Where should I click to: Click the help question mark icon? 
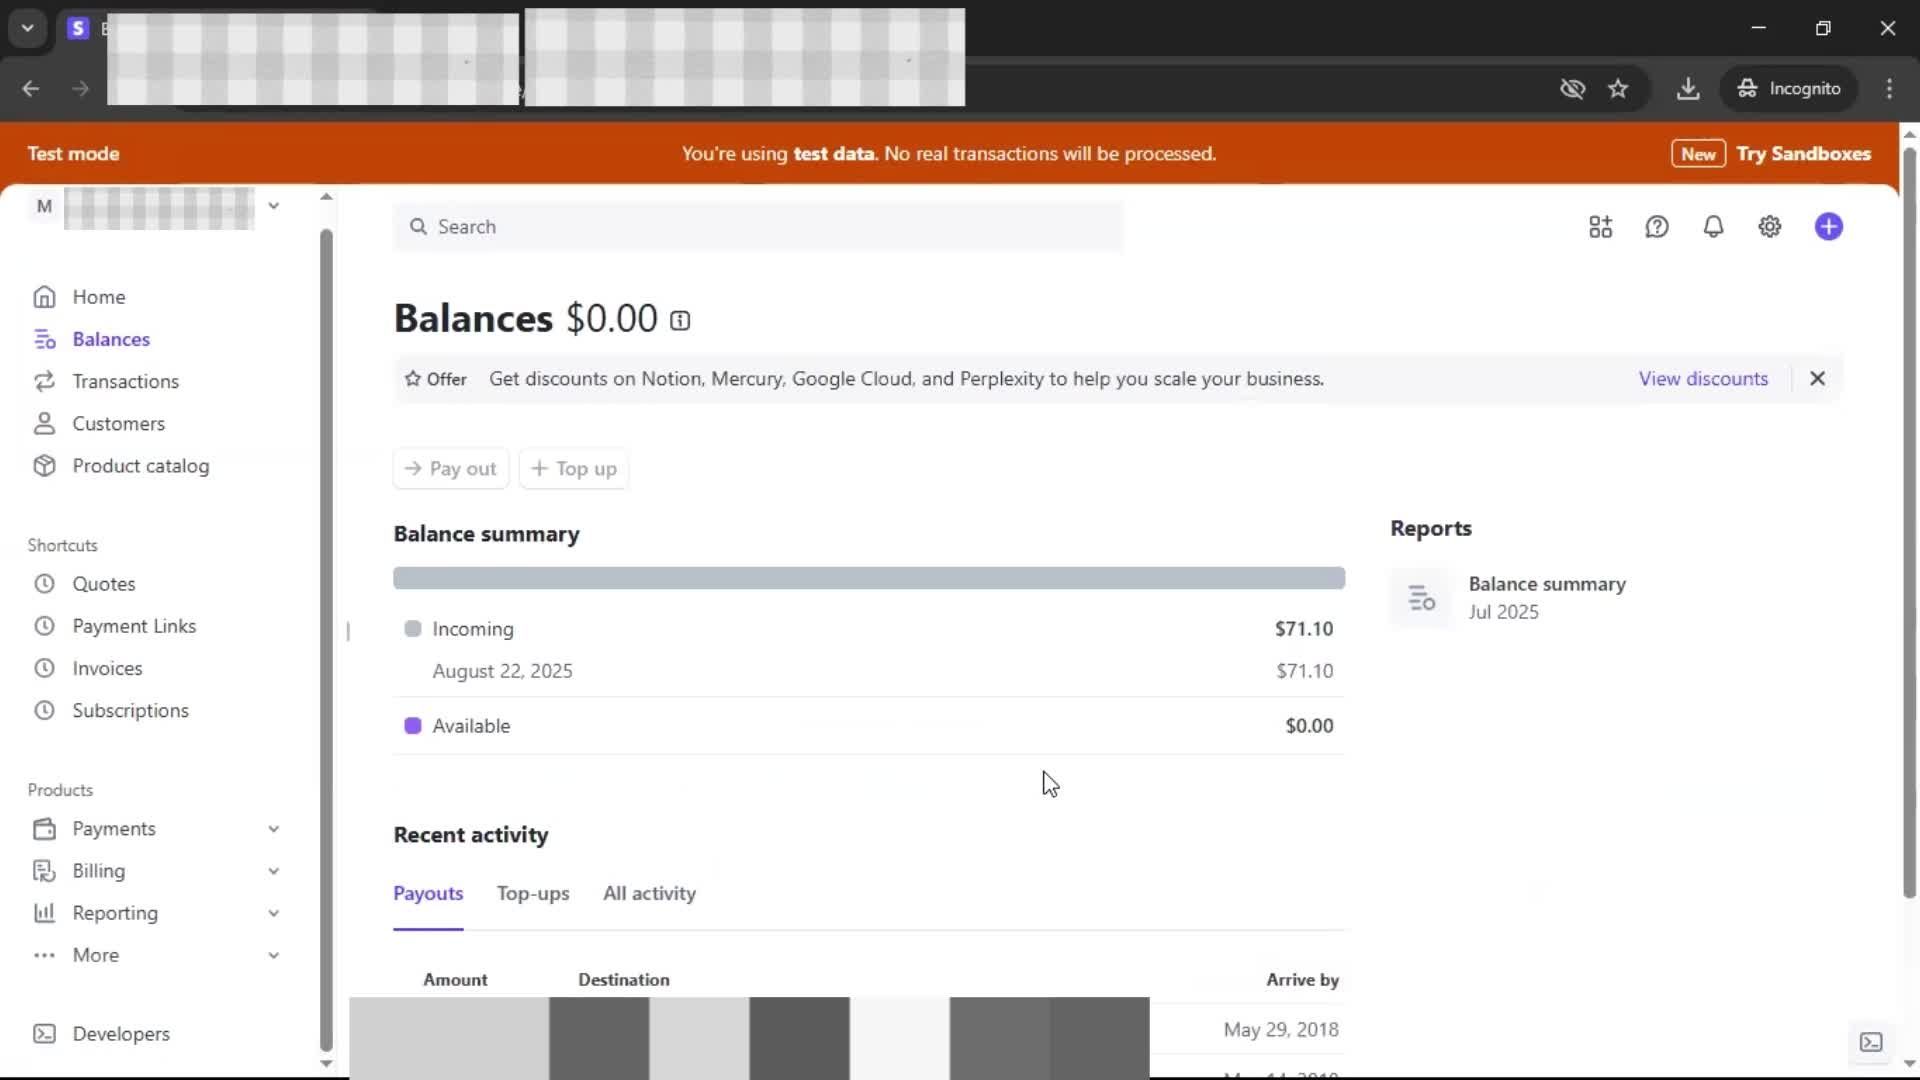pyautogui.click(x=1656, y=227)
